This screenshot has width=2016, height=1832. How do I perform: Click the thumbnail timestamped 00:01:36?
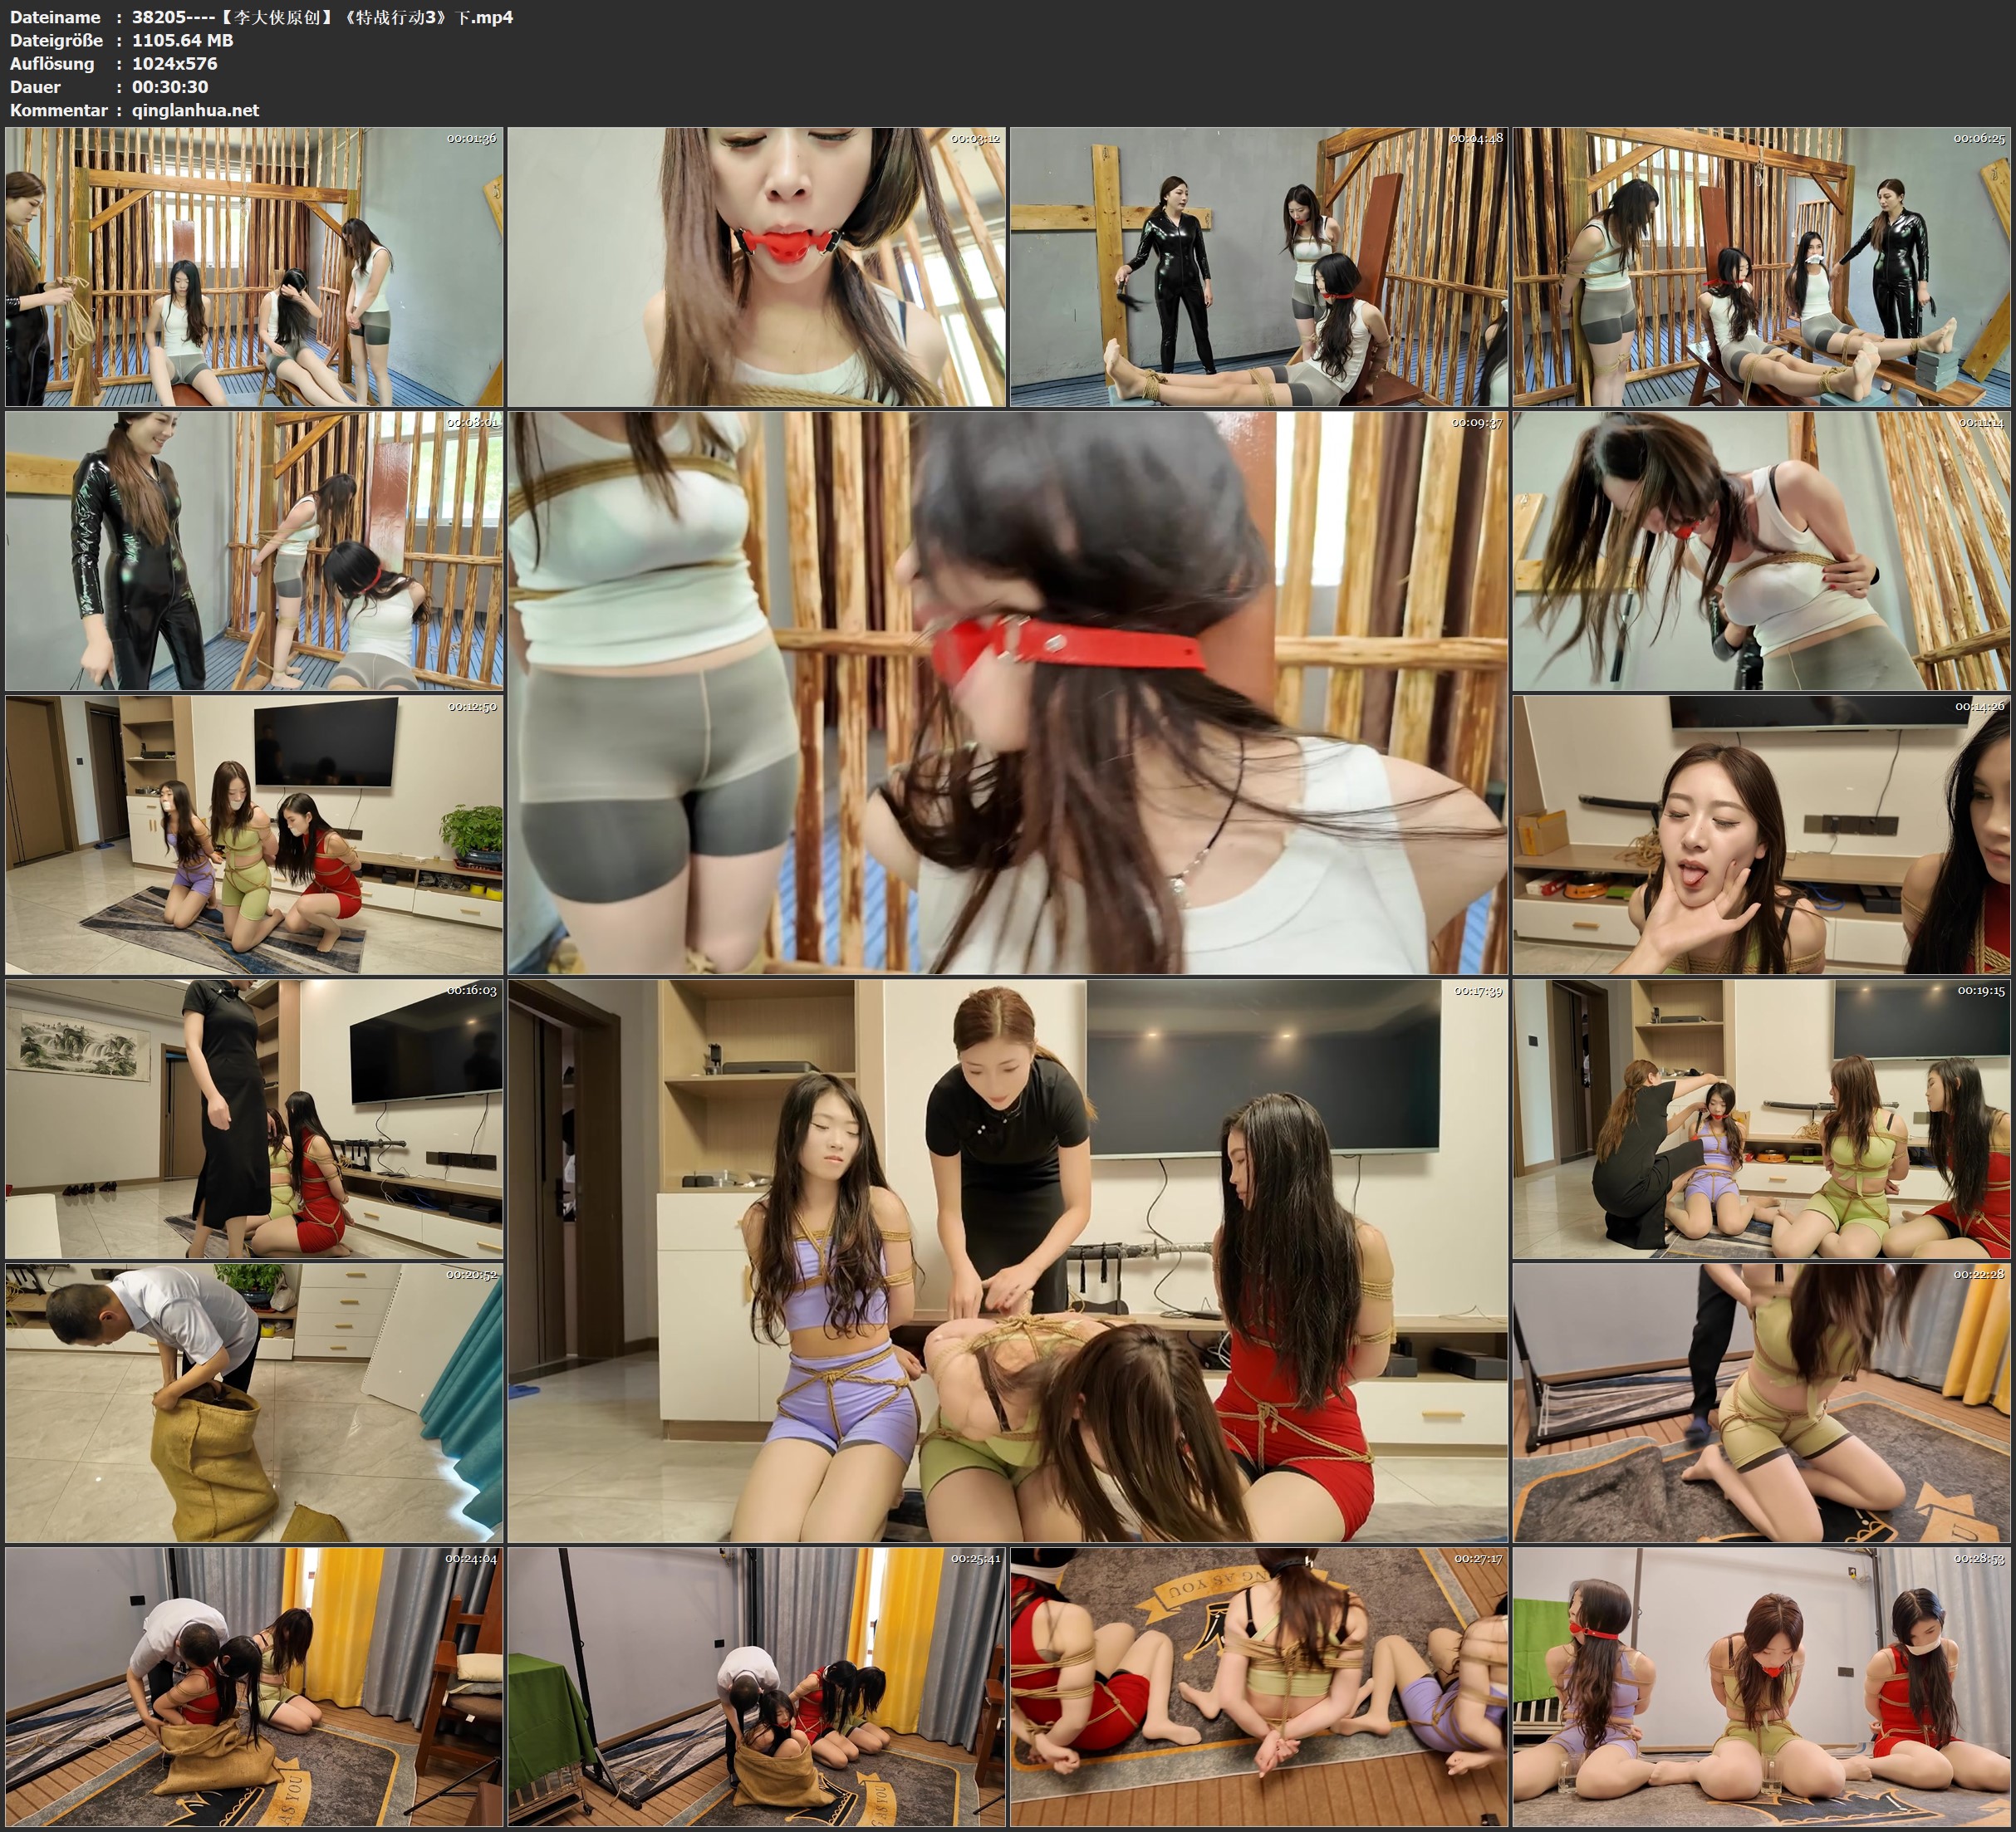pyautogui.click(x=254, y=266)
